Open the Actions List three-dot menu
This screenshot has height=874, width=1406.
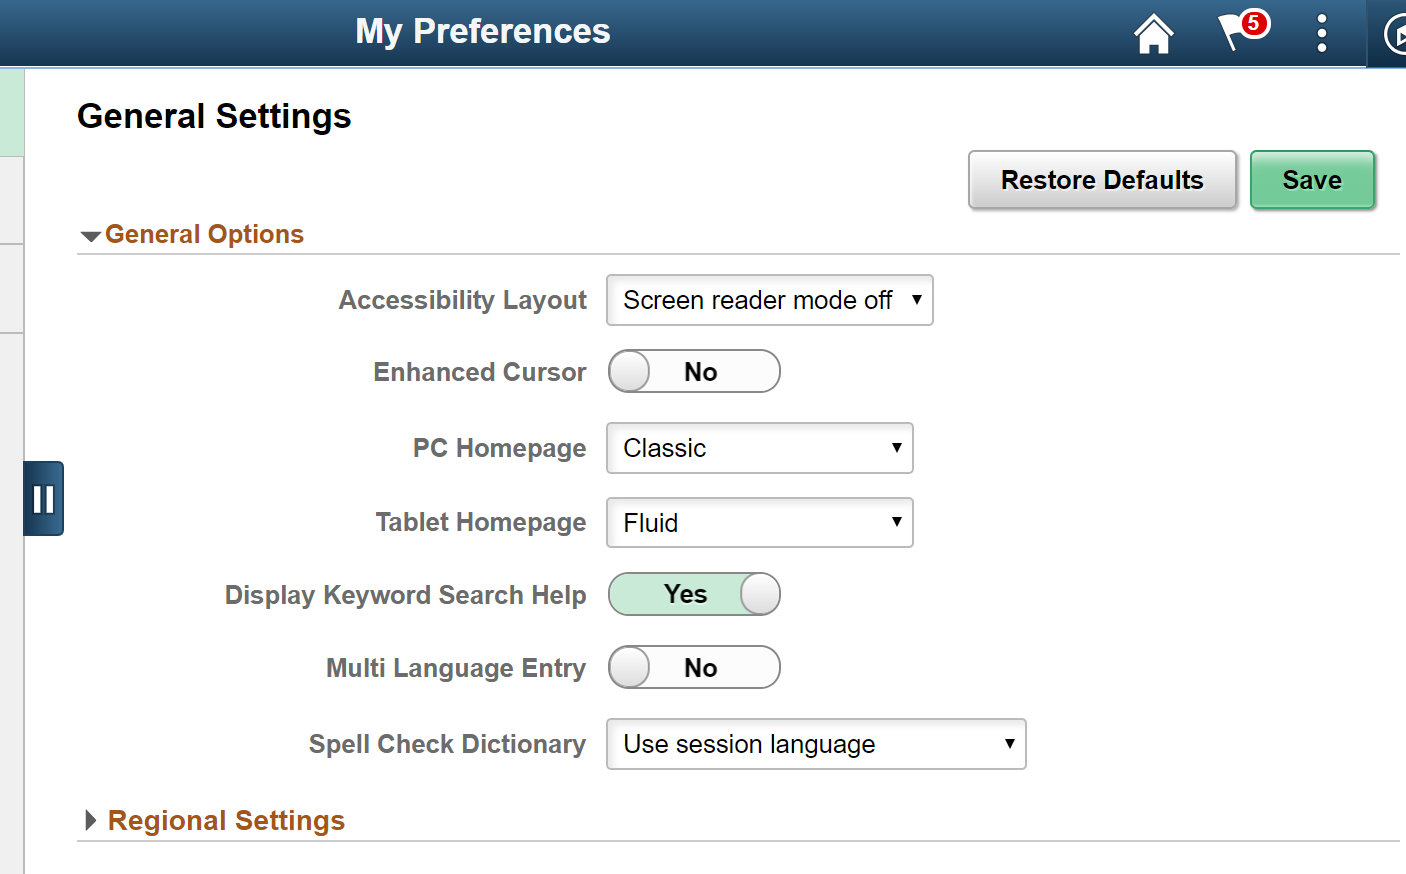click(1321, 33)
